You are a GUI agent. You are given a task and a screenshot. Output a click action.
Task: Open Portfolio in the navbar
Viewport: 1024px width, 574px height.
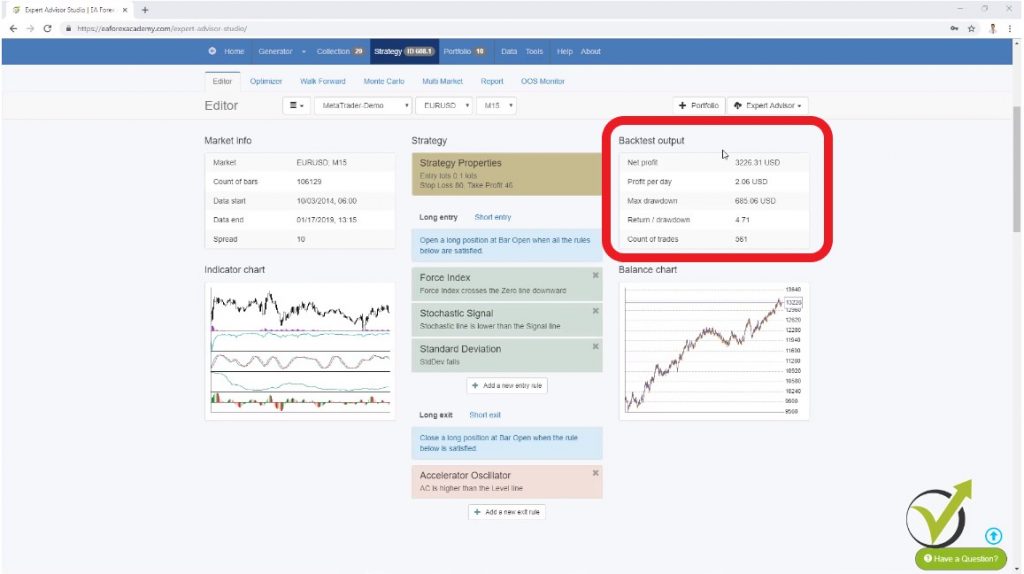(x=464, y=51)
